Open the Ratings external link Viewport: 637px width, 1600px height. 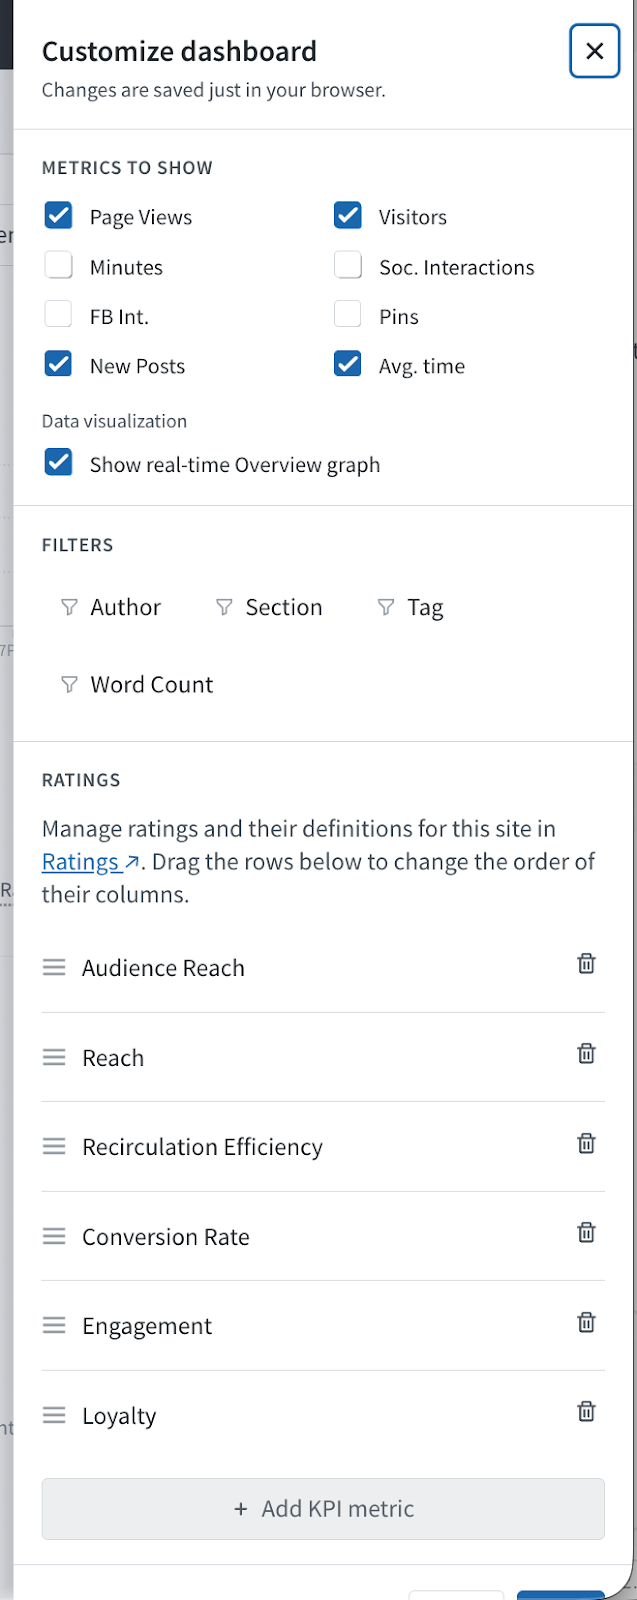(90, 862)
